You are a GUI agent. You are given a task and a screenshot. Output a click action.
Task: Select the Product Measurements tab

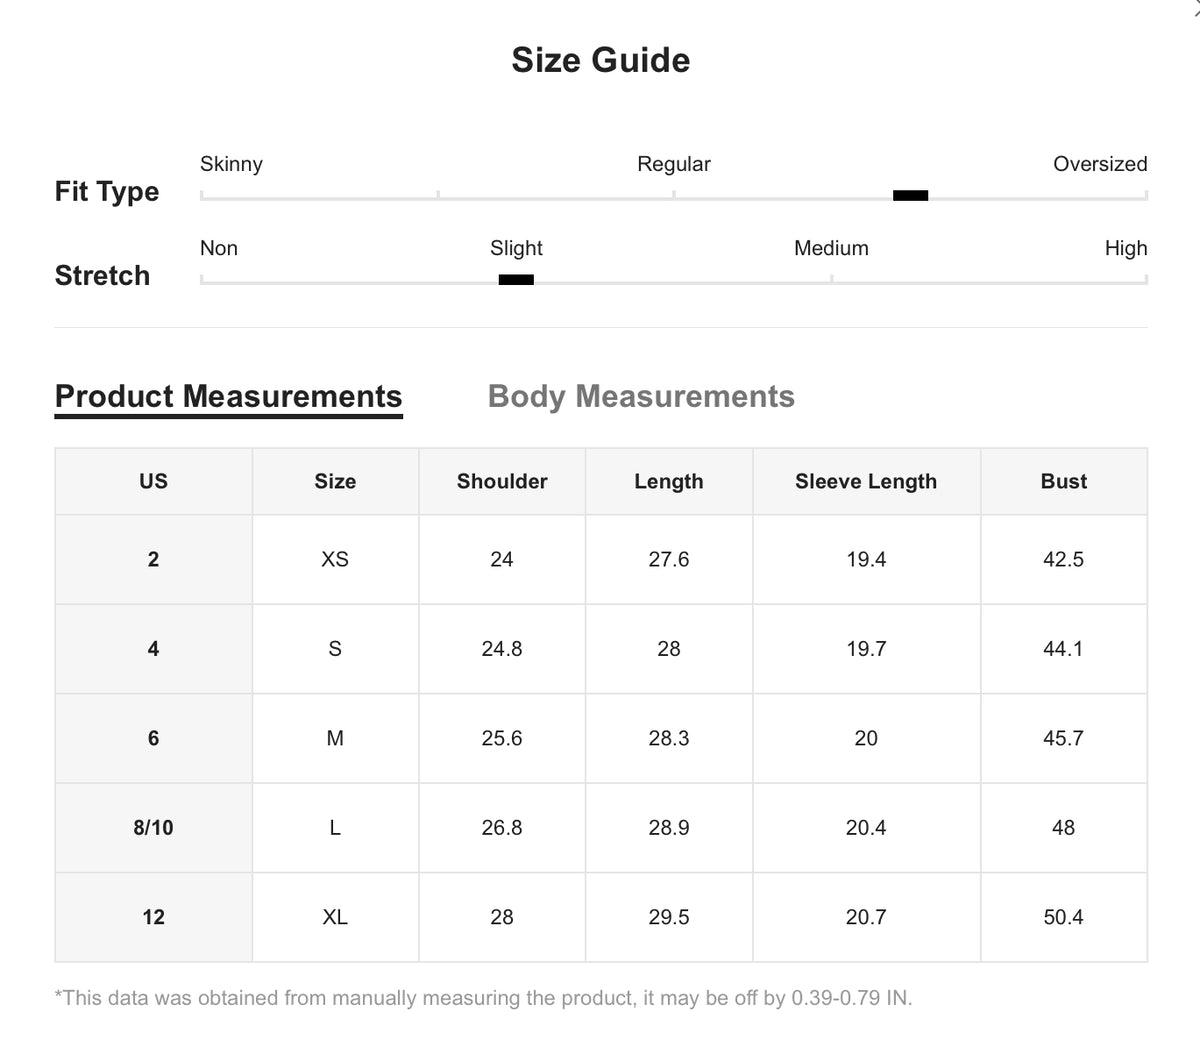coord(228,397)
